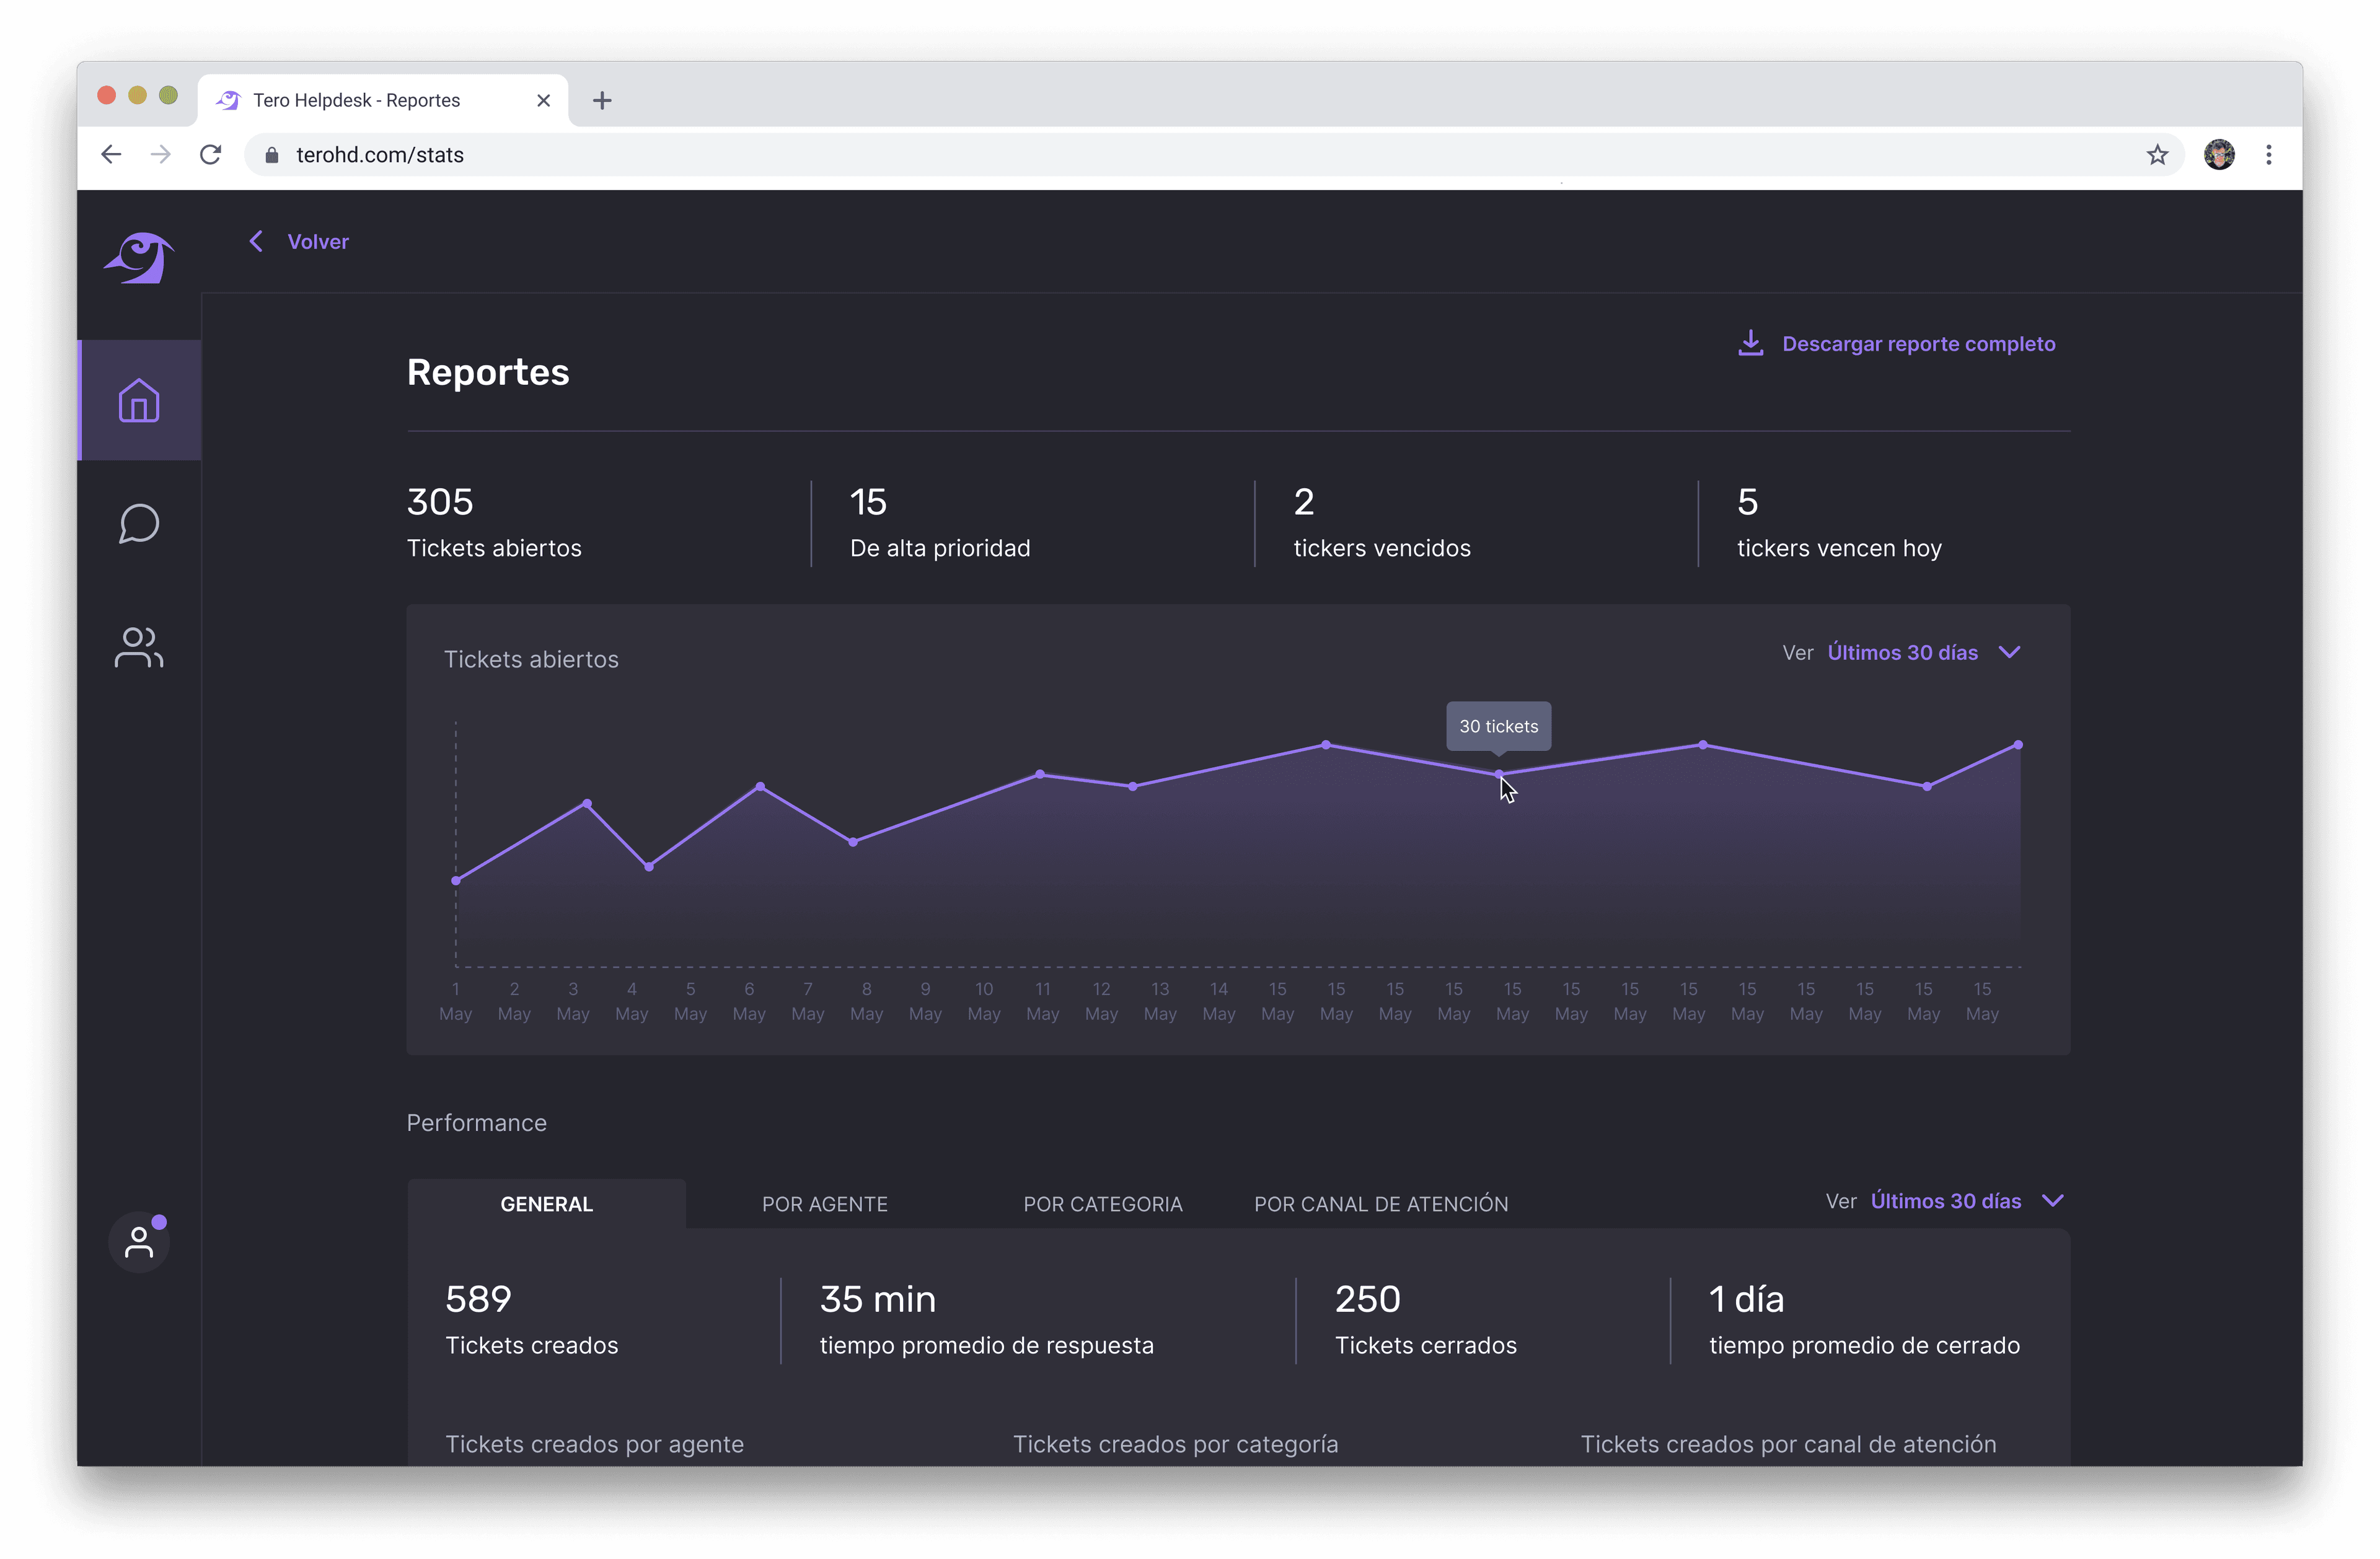Open the chat conversations sidebar icon
The image size is (2380, 1559).
coord(139,524)
